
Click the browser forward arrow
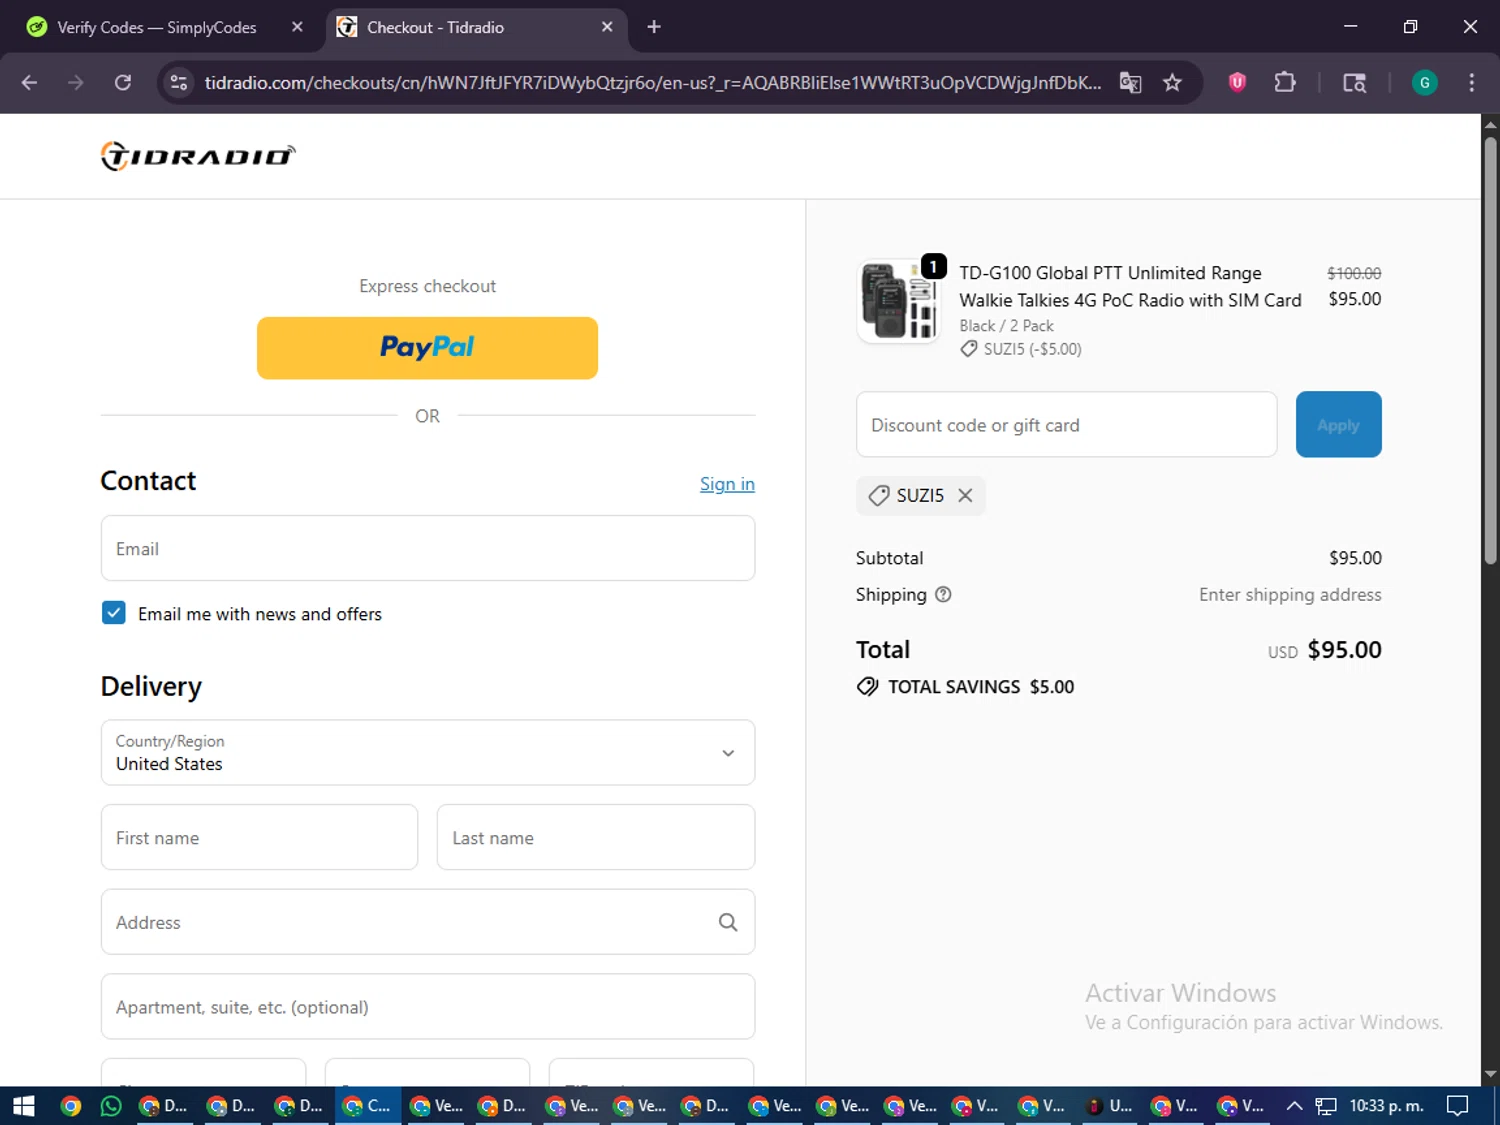point(76,83)
